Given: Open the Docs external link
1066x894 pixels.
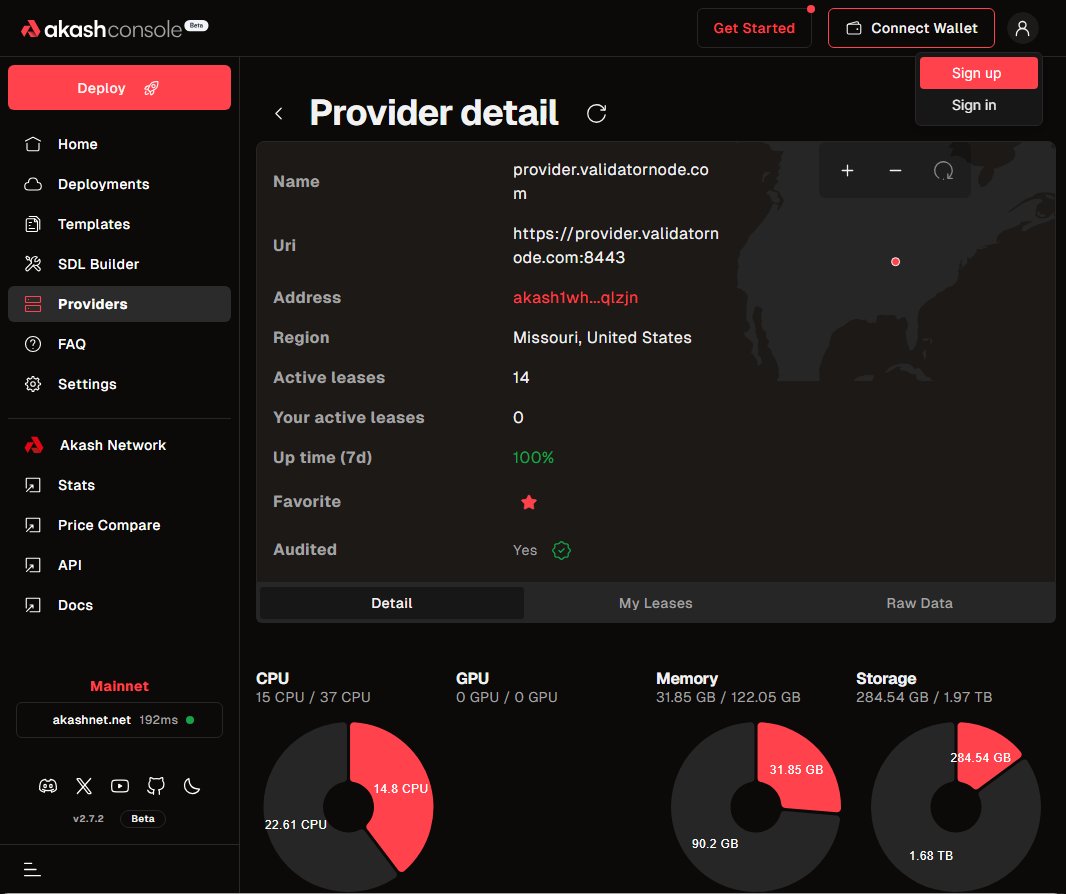Looking at the screenshot, I should (x=120, y=605).
